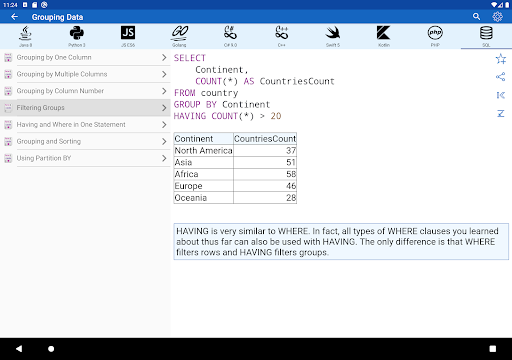Select the Swift 5 bird icon
This screenshot has width=512, height=360.
[x=333, y=33]
